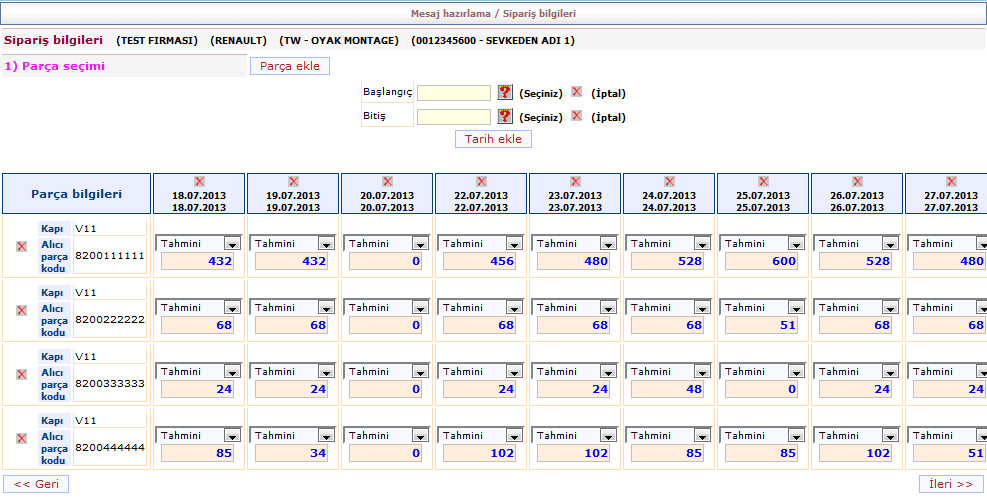Open the Bitiş date picker icon
This screenshot has height=499, width=987.
(x=505, y=116)
